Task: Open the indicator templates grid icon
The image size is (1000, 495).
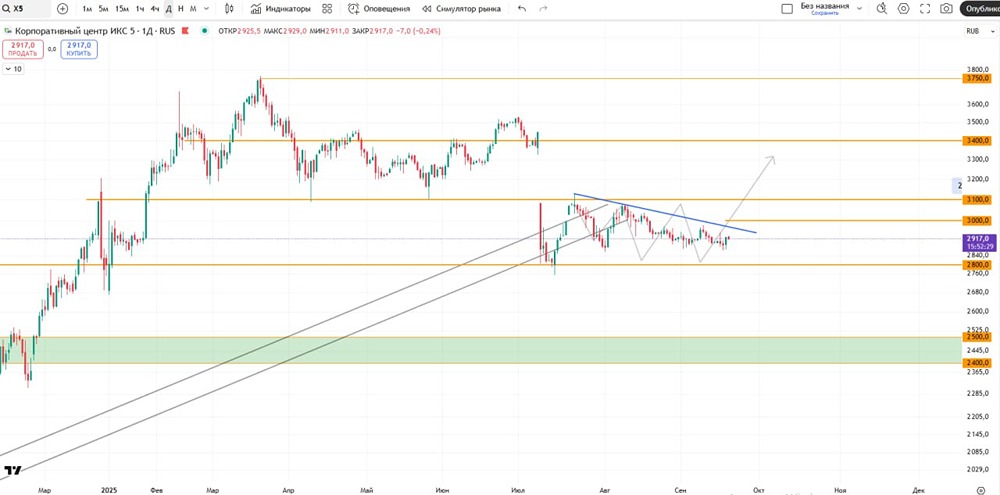Action: click(327, 9)
